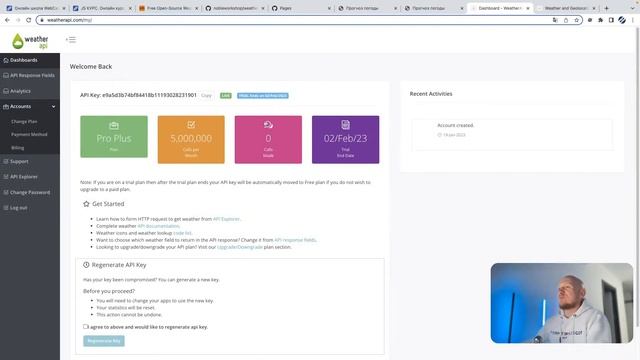This screenshot has width=640, height=360.
Task: Open API Response Fields sidebar item
Action: pyautogui.click(x=30, y=76)
